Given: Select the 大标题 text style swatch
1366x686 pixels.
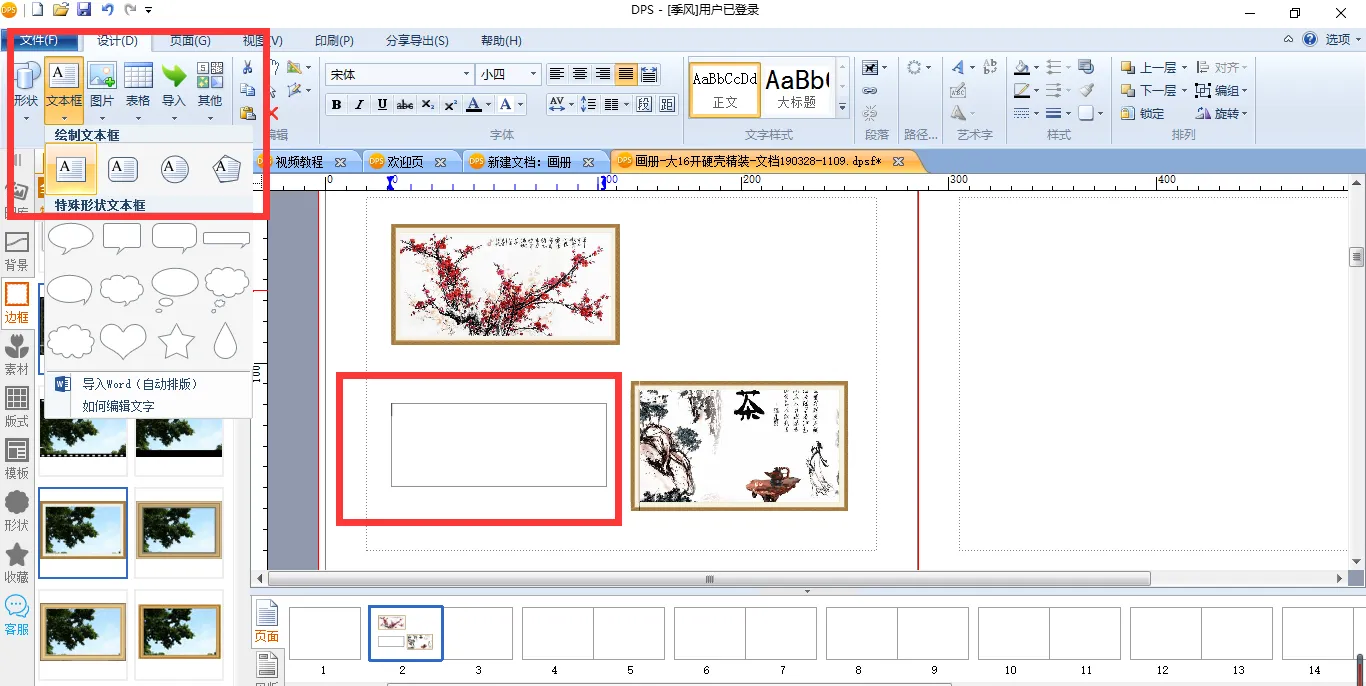Looking at the screenshot, I should coord(796,90).
